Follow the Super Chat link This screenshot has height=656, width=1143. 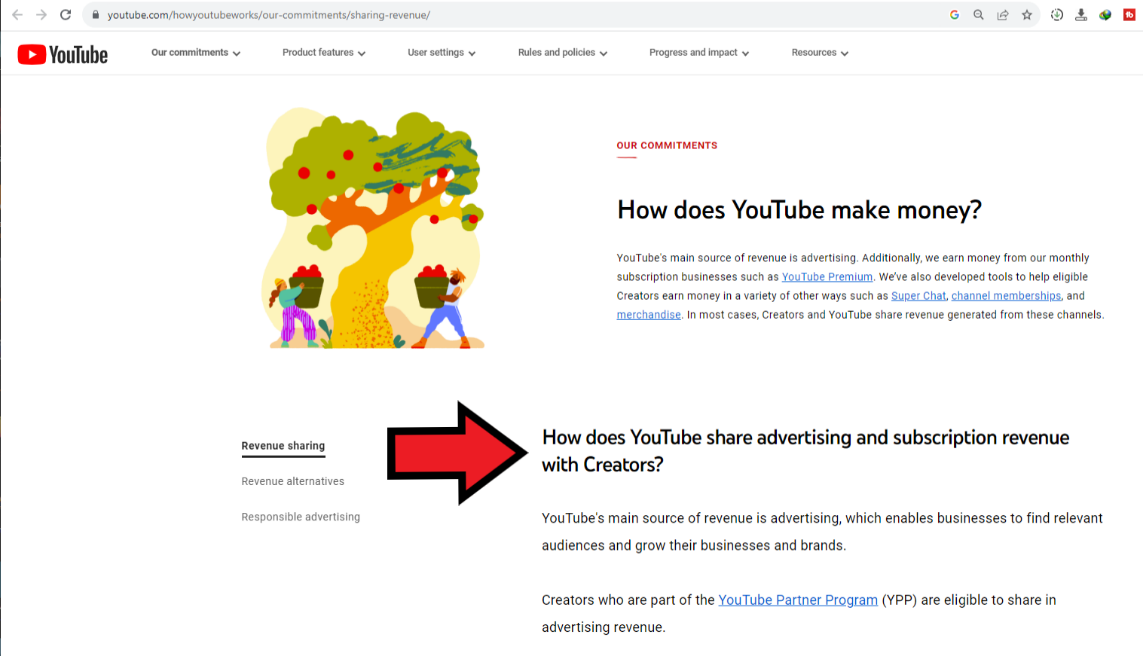click(x=918, y=296)
